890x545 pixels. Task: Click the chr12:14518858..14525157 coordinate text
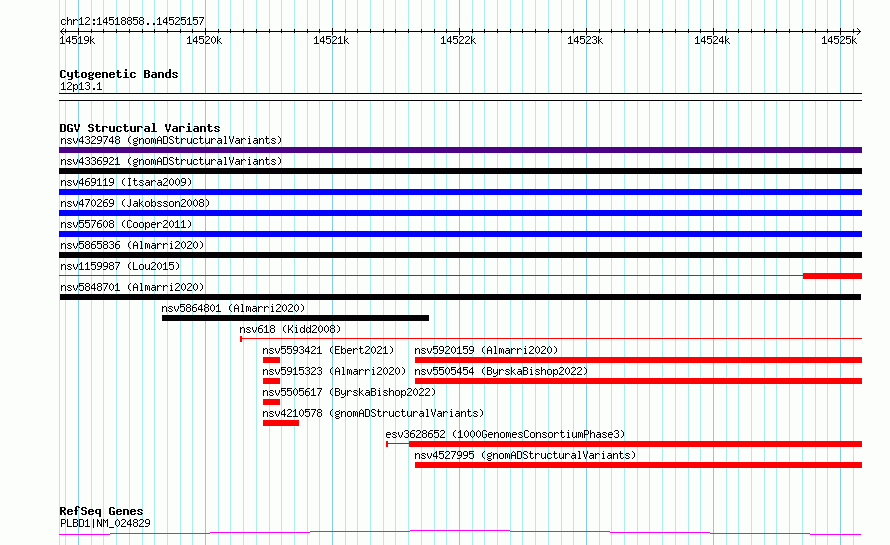[132, 22]
